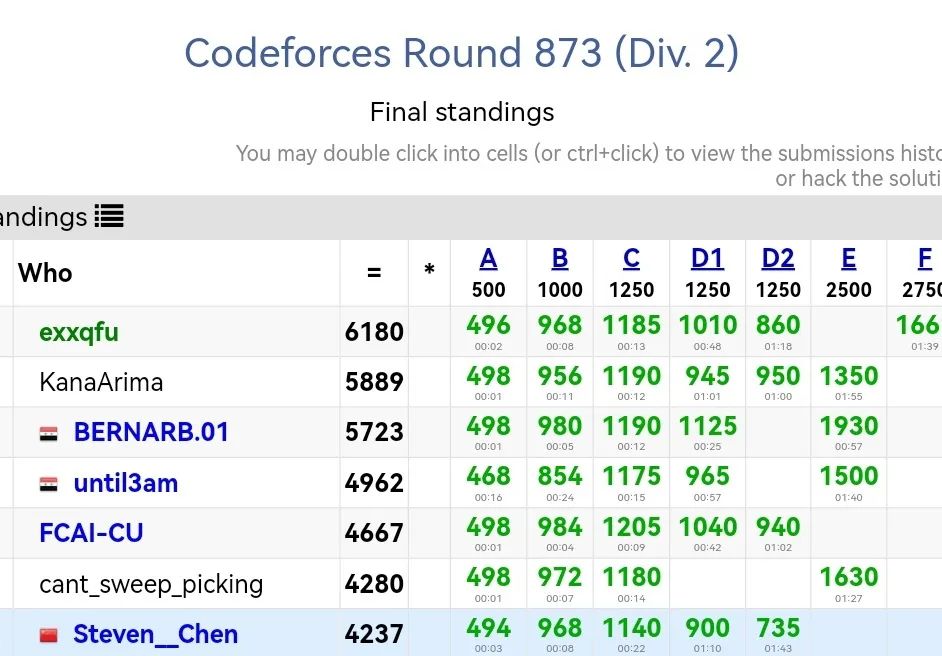Screen dimensions: 942x656
Task: Click the Codeforces Round 873 title link
Action: tap(461, 53)
